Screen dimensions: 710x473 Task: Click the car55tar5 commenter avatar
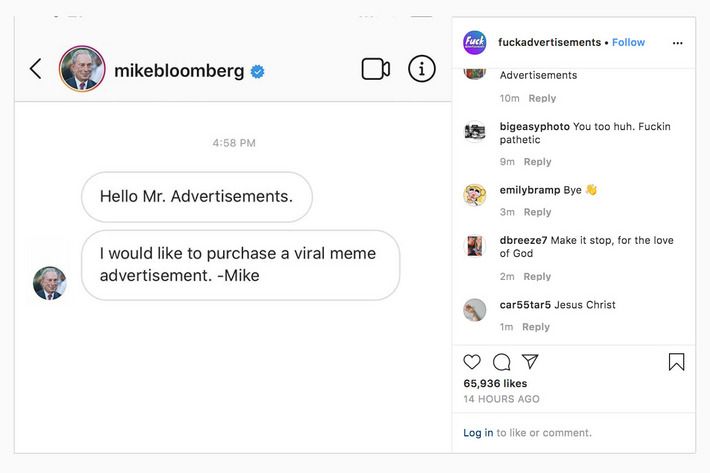click(x=475, y=310)
